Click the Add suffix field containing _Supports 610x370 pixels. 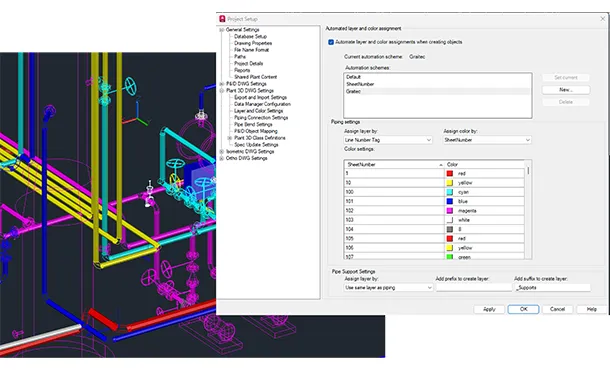coord(552,288)
